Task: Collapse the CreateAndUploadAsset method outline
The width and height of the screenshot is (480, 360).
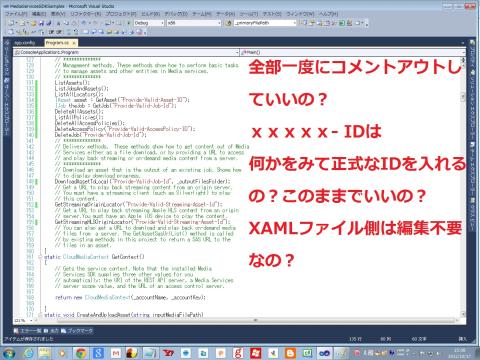Action: pyautogui.click(x=40, y=315)
